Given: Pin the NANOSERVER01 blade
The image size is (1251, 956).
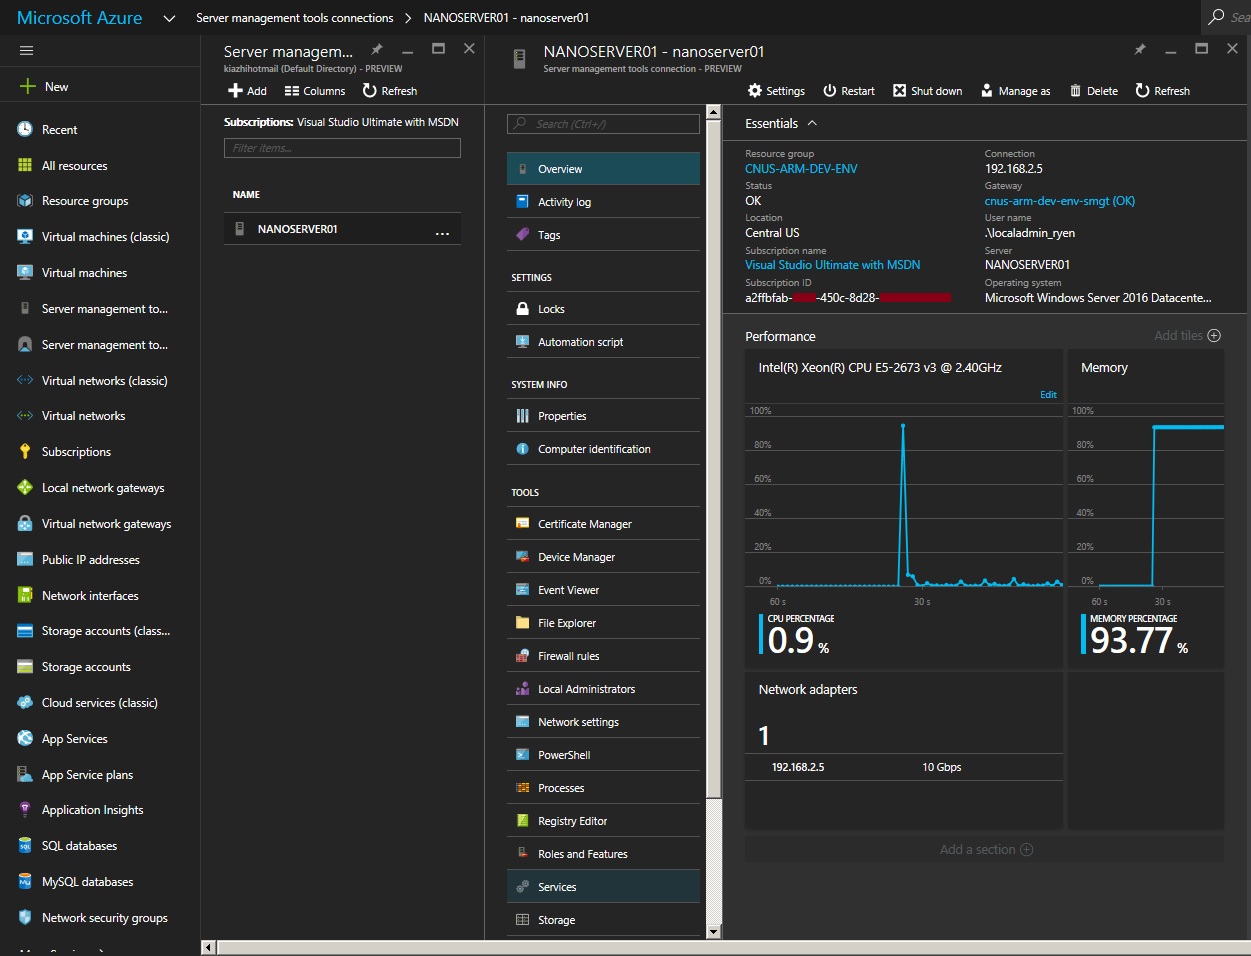Looking at the screenshot, I should pyautogui.click(x=1140, y=48).
